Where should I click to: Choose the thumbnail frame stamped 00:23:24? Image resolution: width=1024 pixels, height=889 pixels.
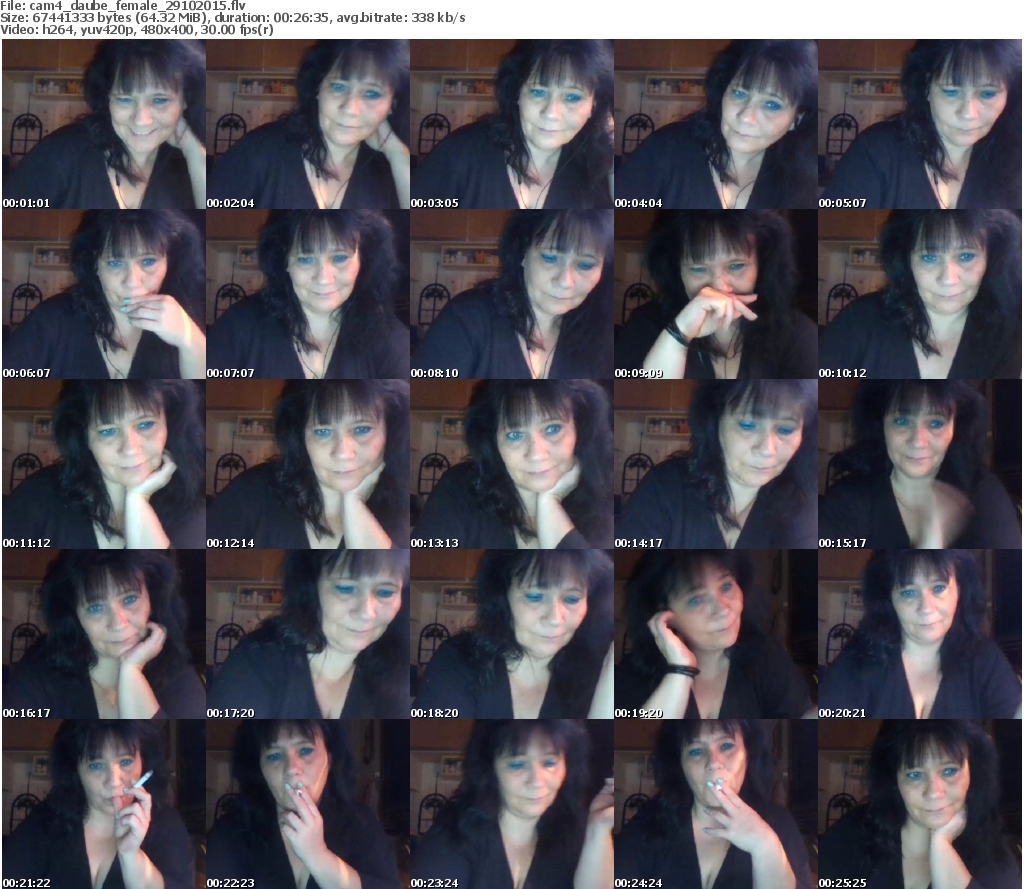click(x=512, y=804)
